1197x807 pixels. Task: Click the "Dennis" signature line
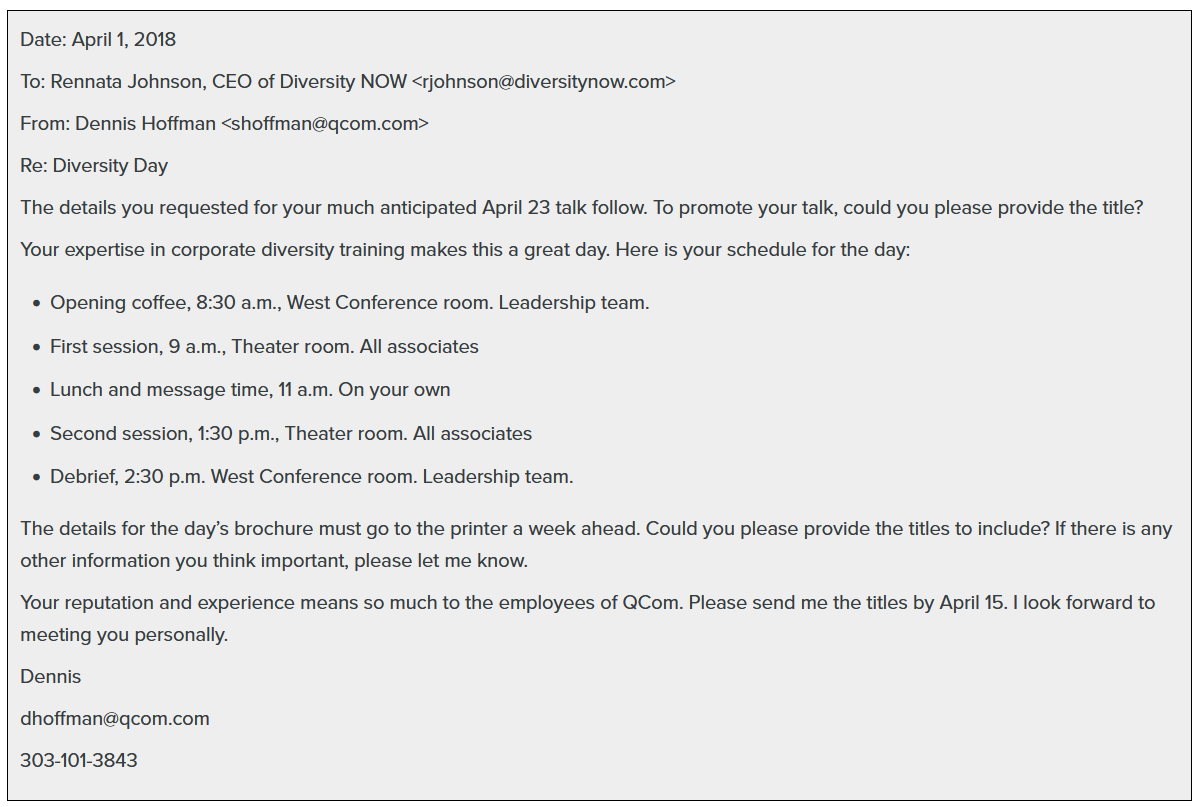tap(51, 677)
